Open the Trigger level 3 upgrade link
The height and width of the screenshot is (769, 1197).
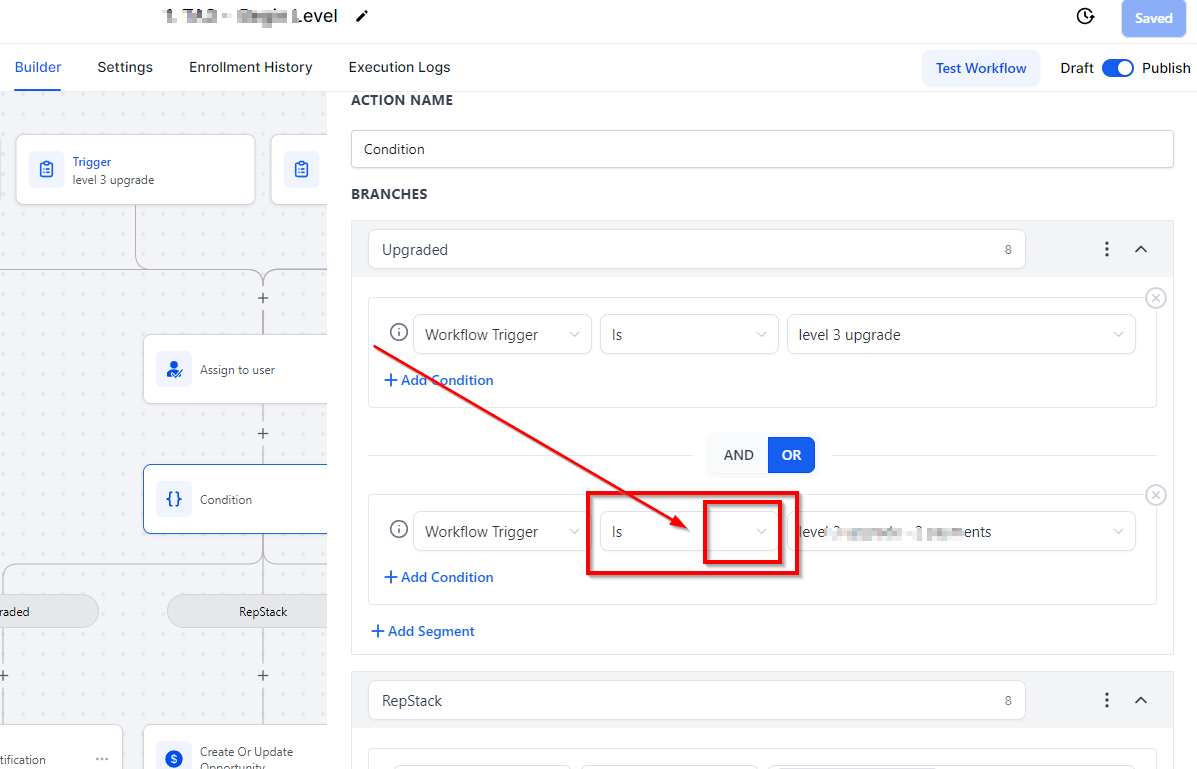tap(92, 162)
